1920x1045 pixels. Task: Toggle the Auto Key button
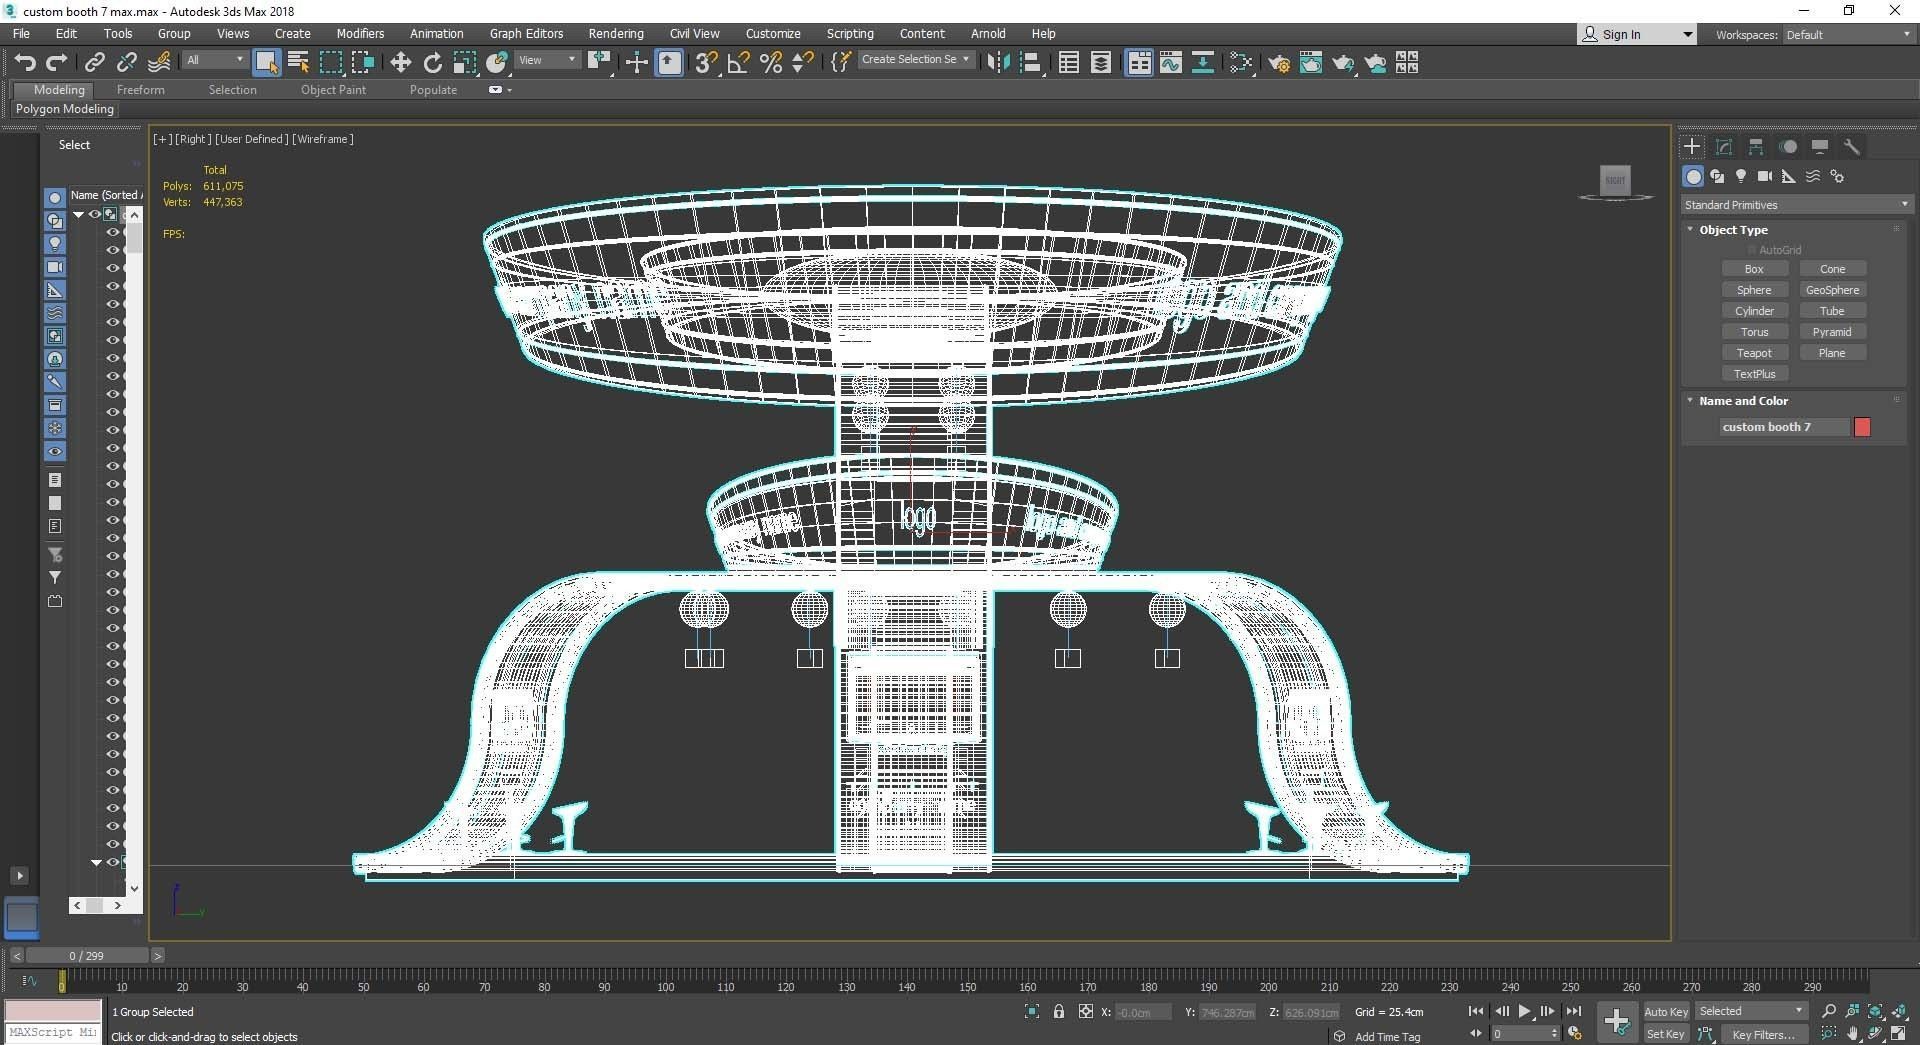[1665, 1012]
